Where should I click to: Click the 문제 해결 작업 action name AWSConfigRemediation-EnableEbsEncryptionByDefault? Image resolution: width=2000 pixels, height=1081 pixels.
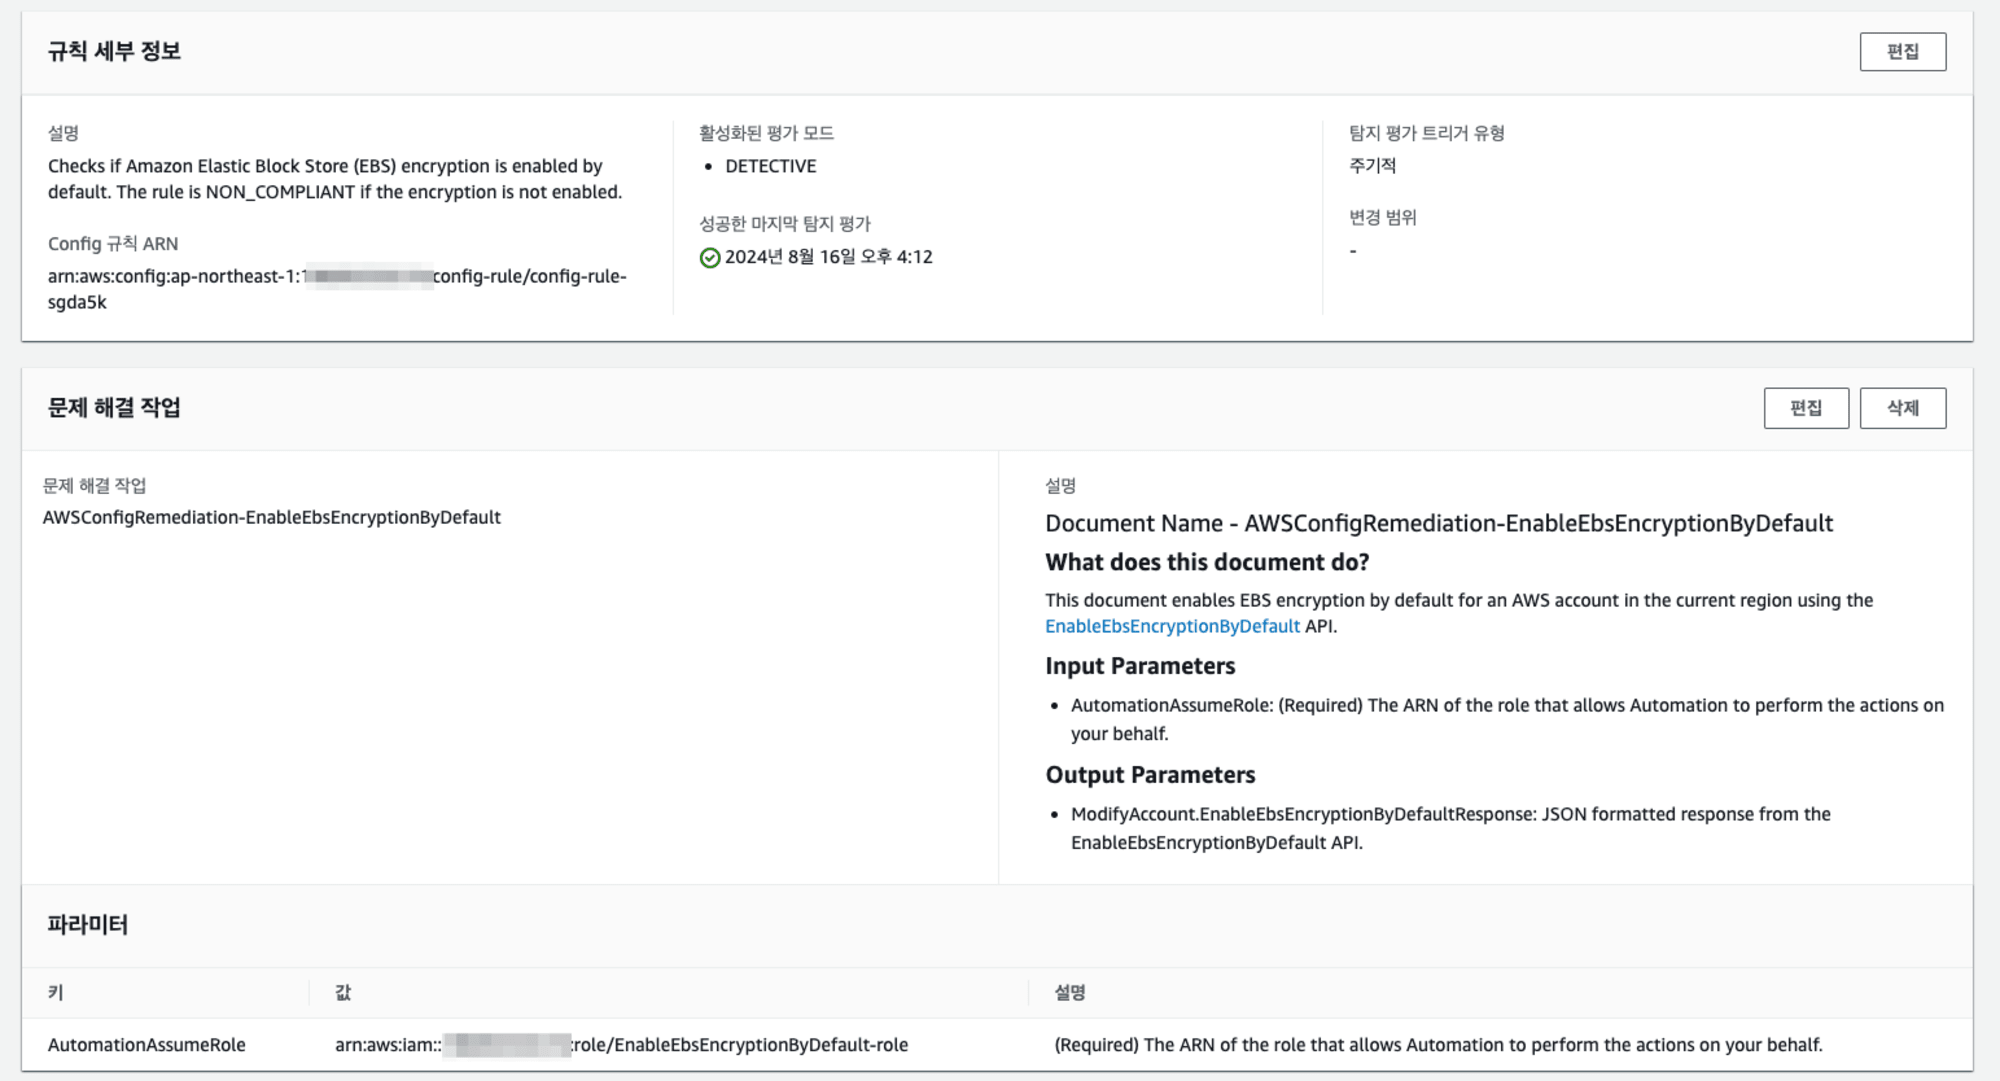tap(271, 517)
